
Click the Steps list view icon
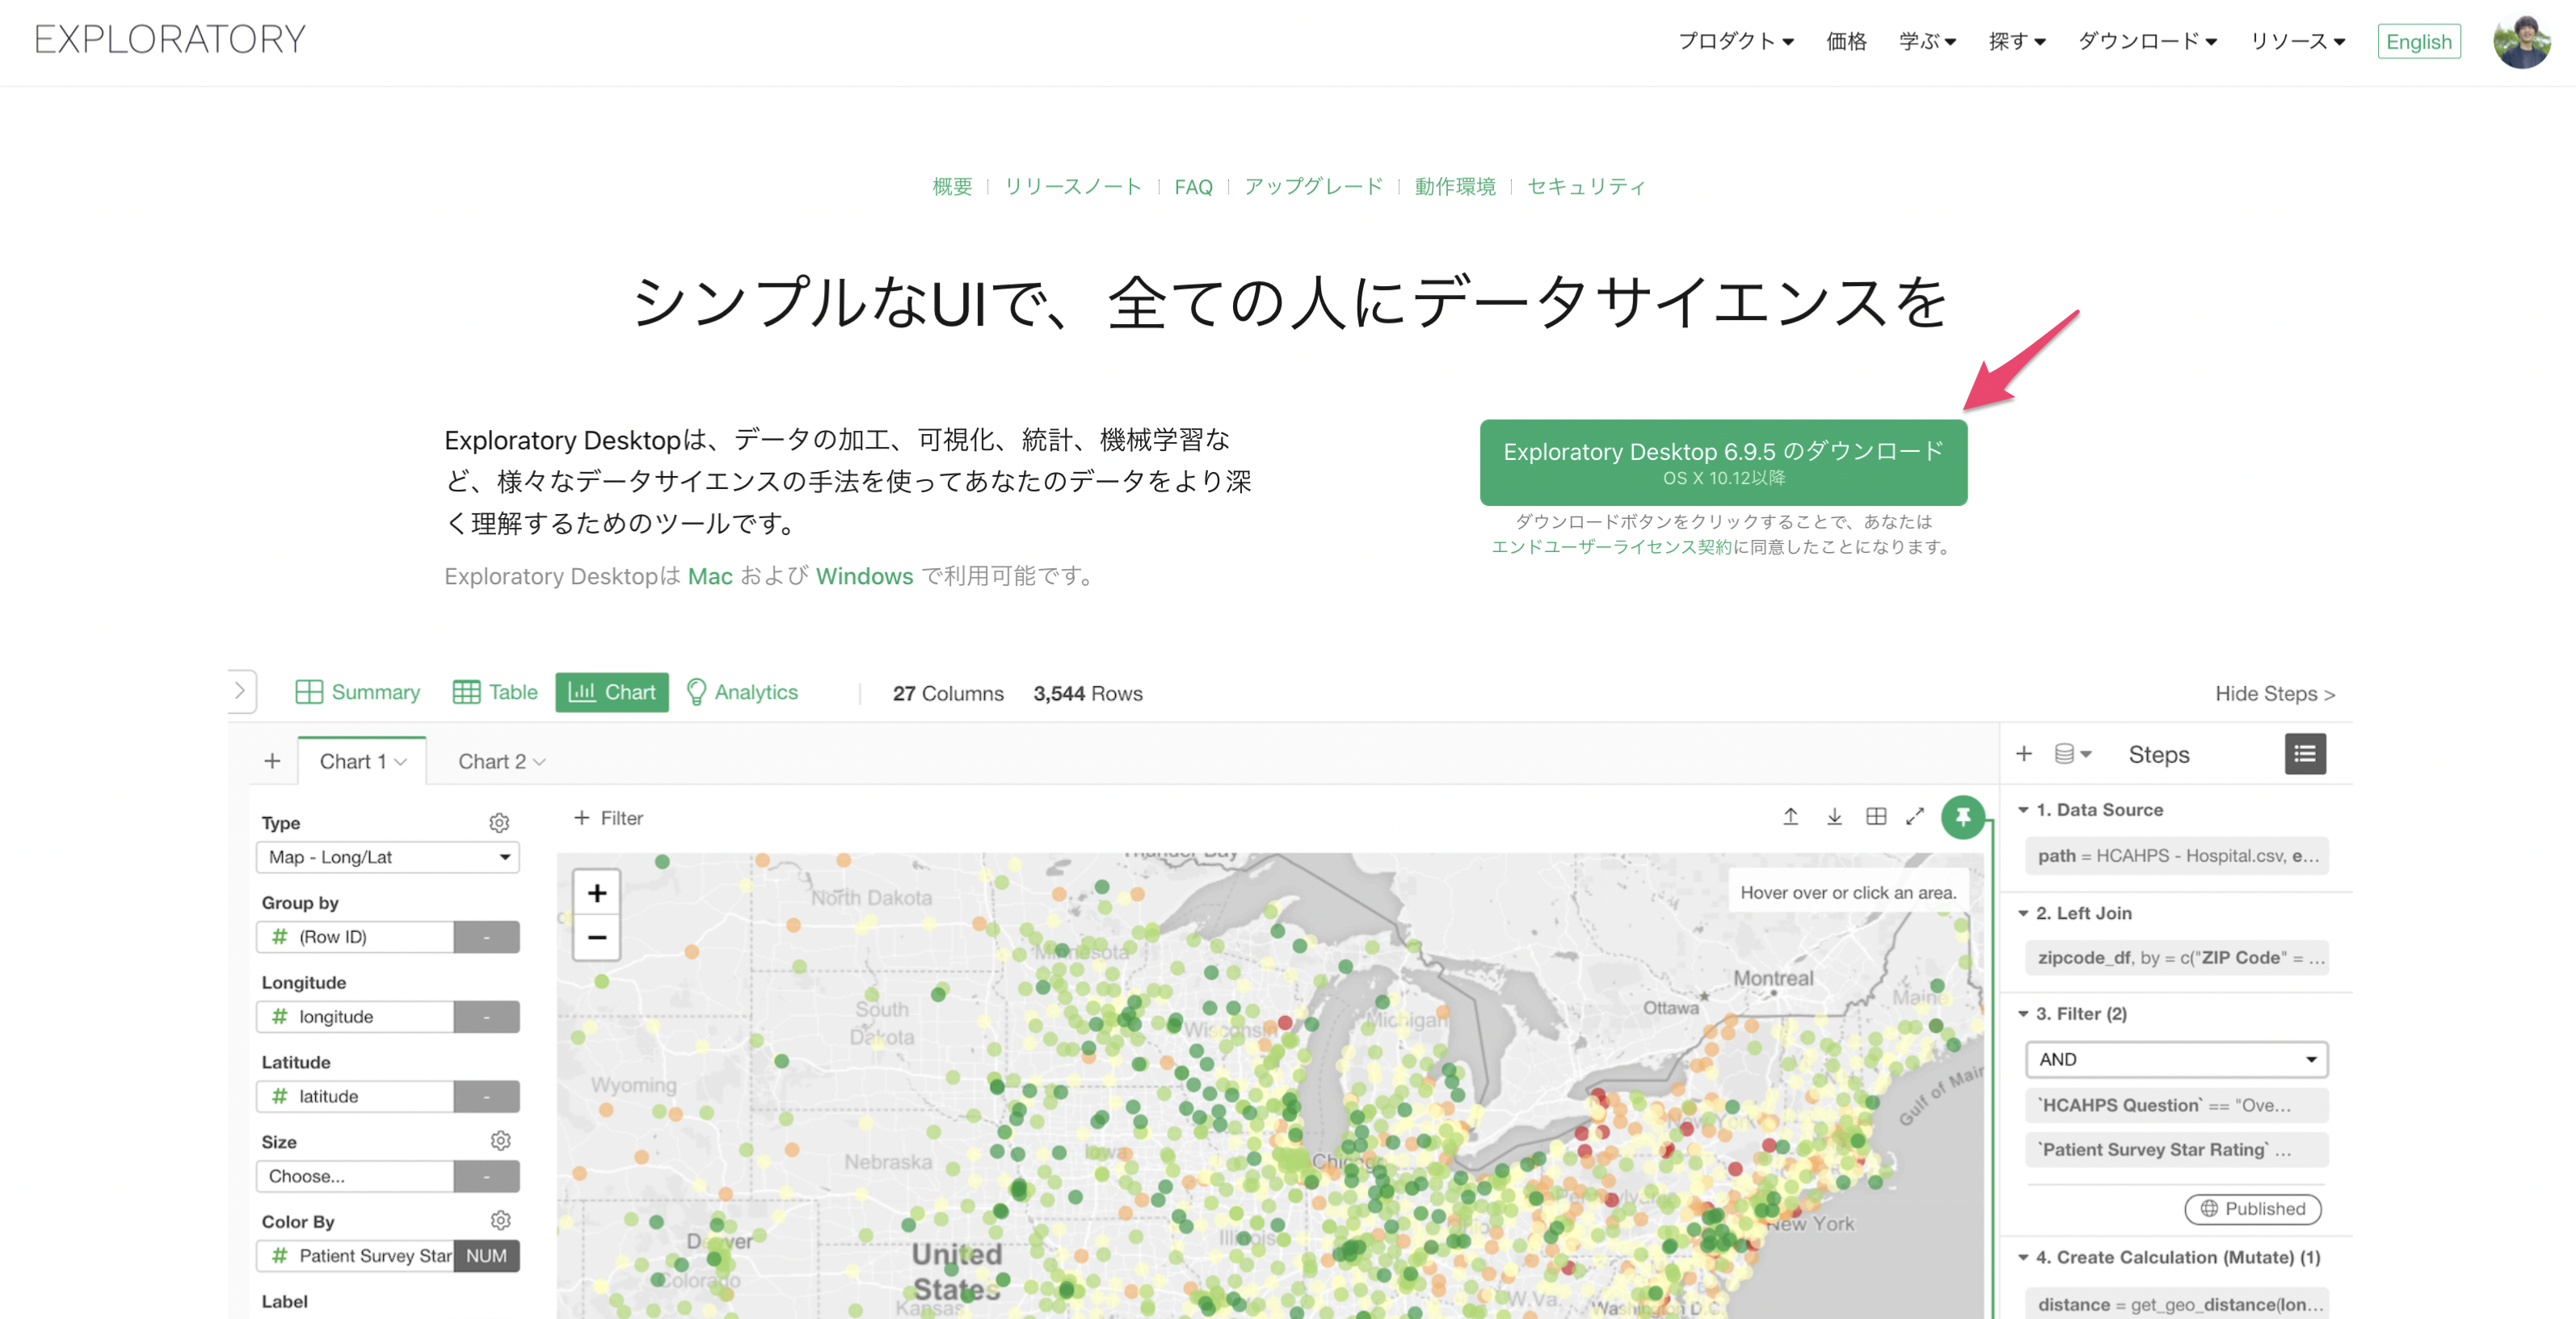pos(2305,754)
